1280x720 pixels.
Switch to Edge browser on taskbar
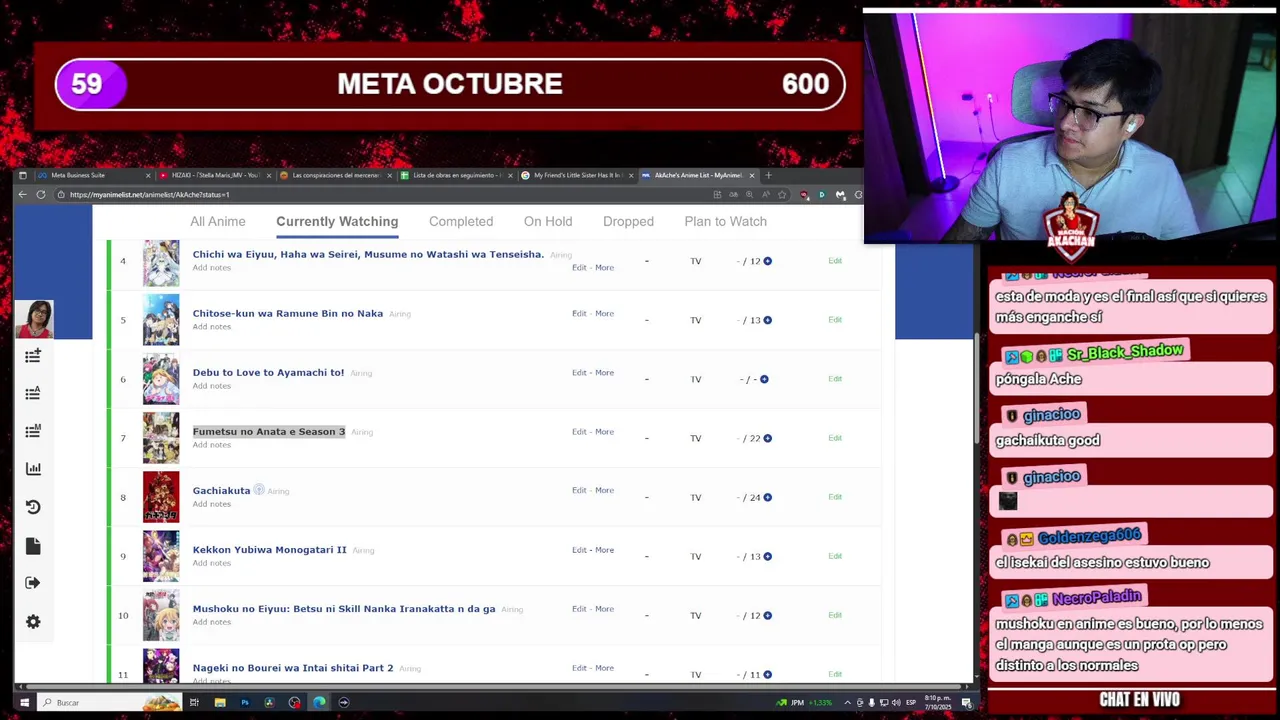click(x=319, y=703)
